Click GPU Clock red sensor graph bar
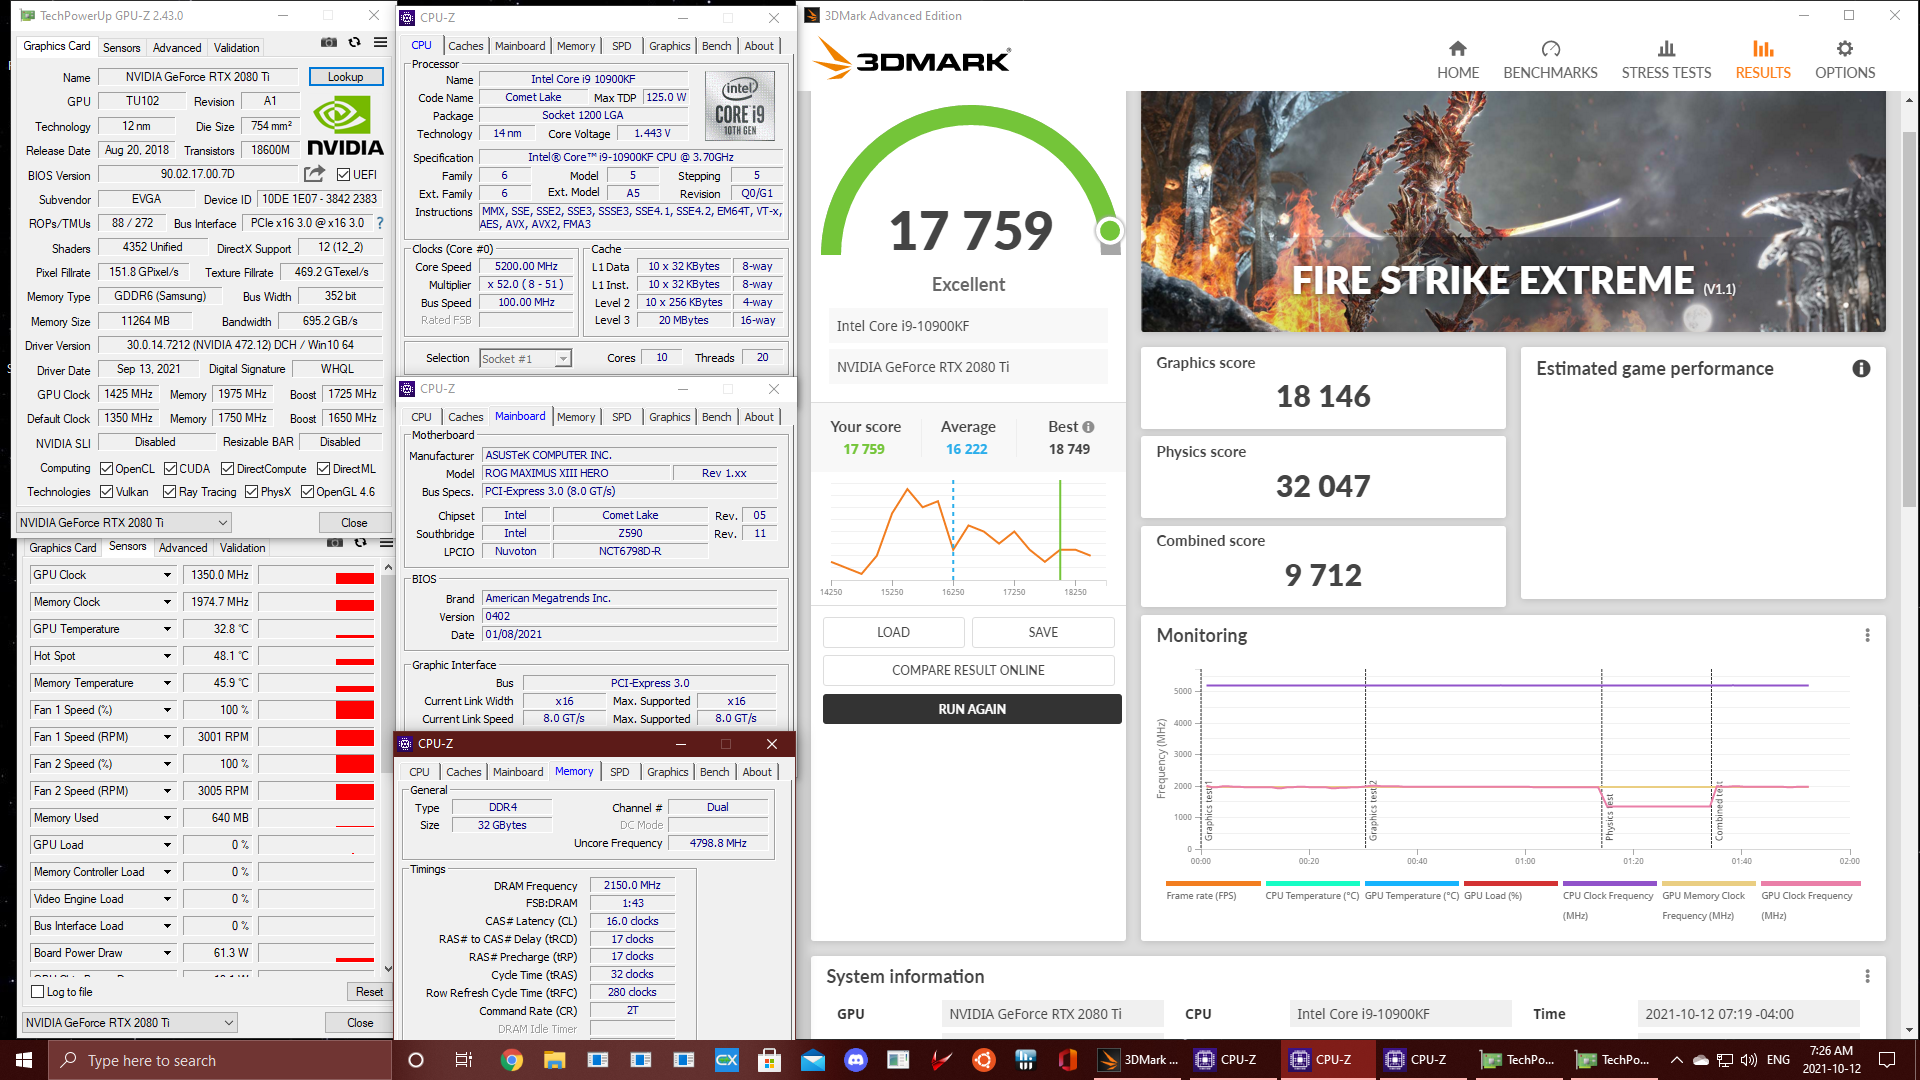 tap(355, 578)
